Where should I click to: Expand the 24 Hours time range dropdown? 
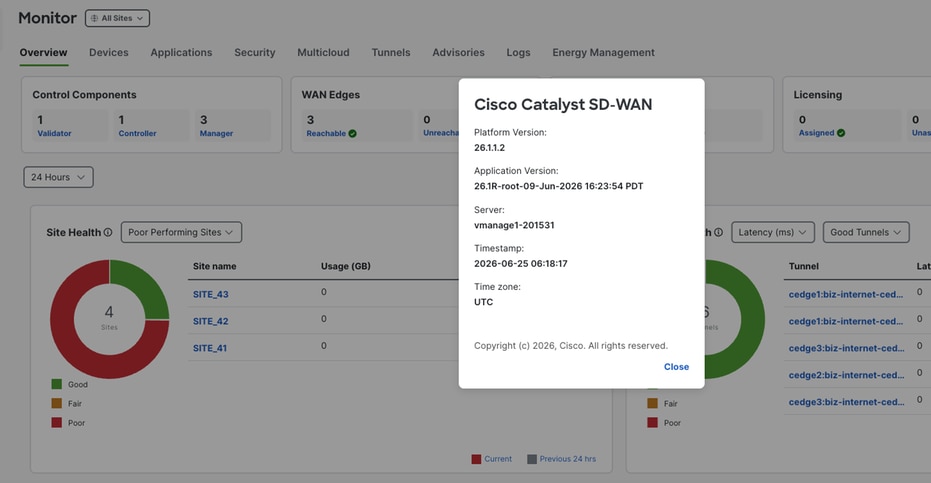tap(58, 177)
